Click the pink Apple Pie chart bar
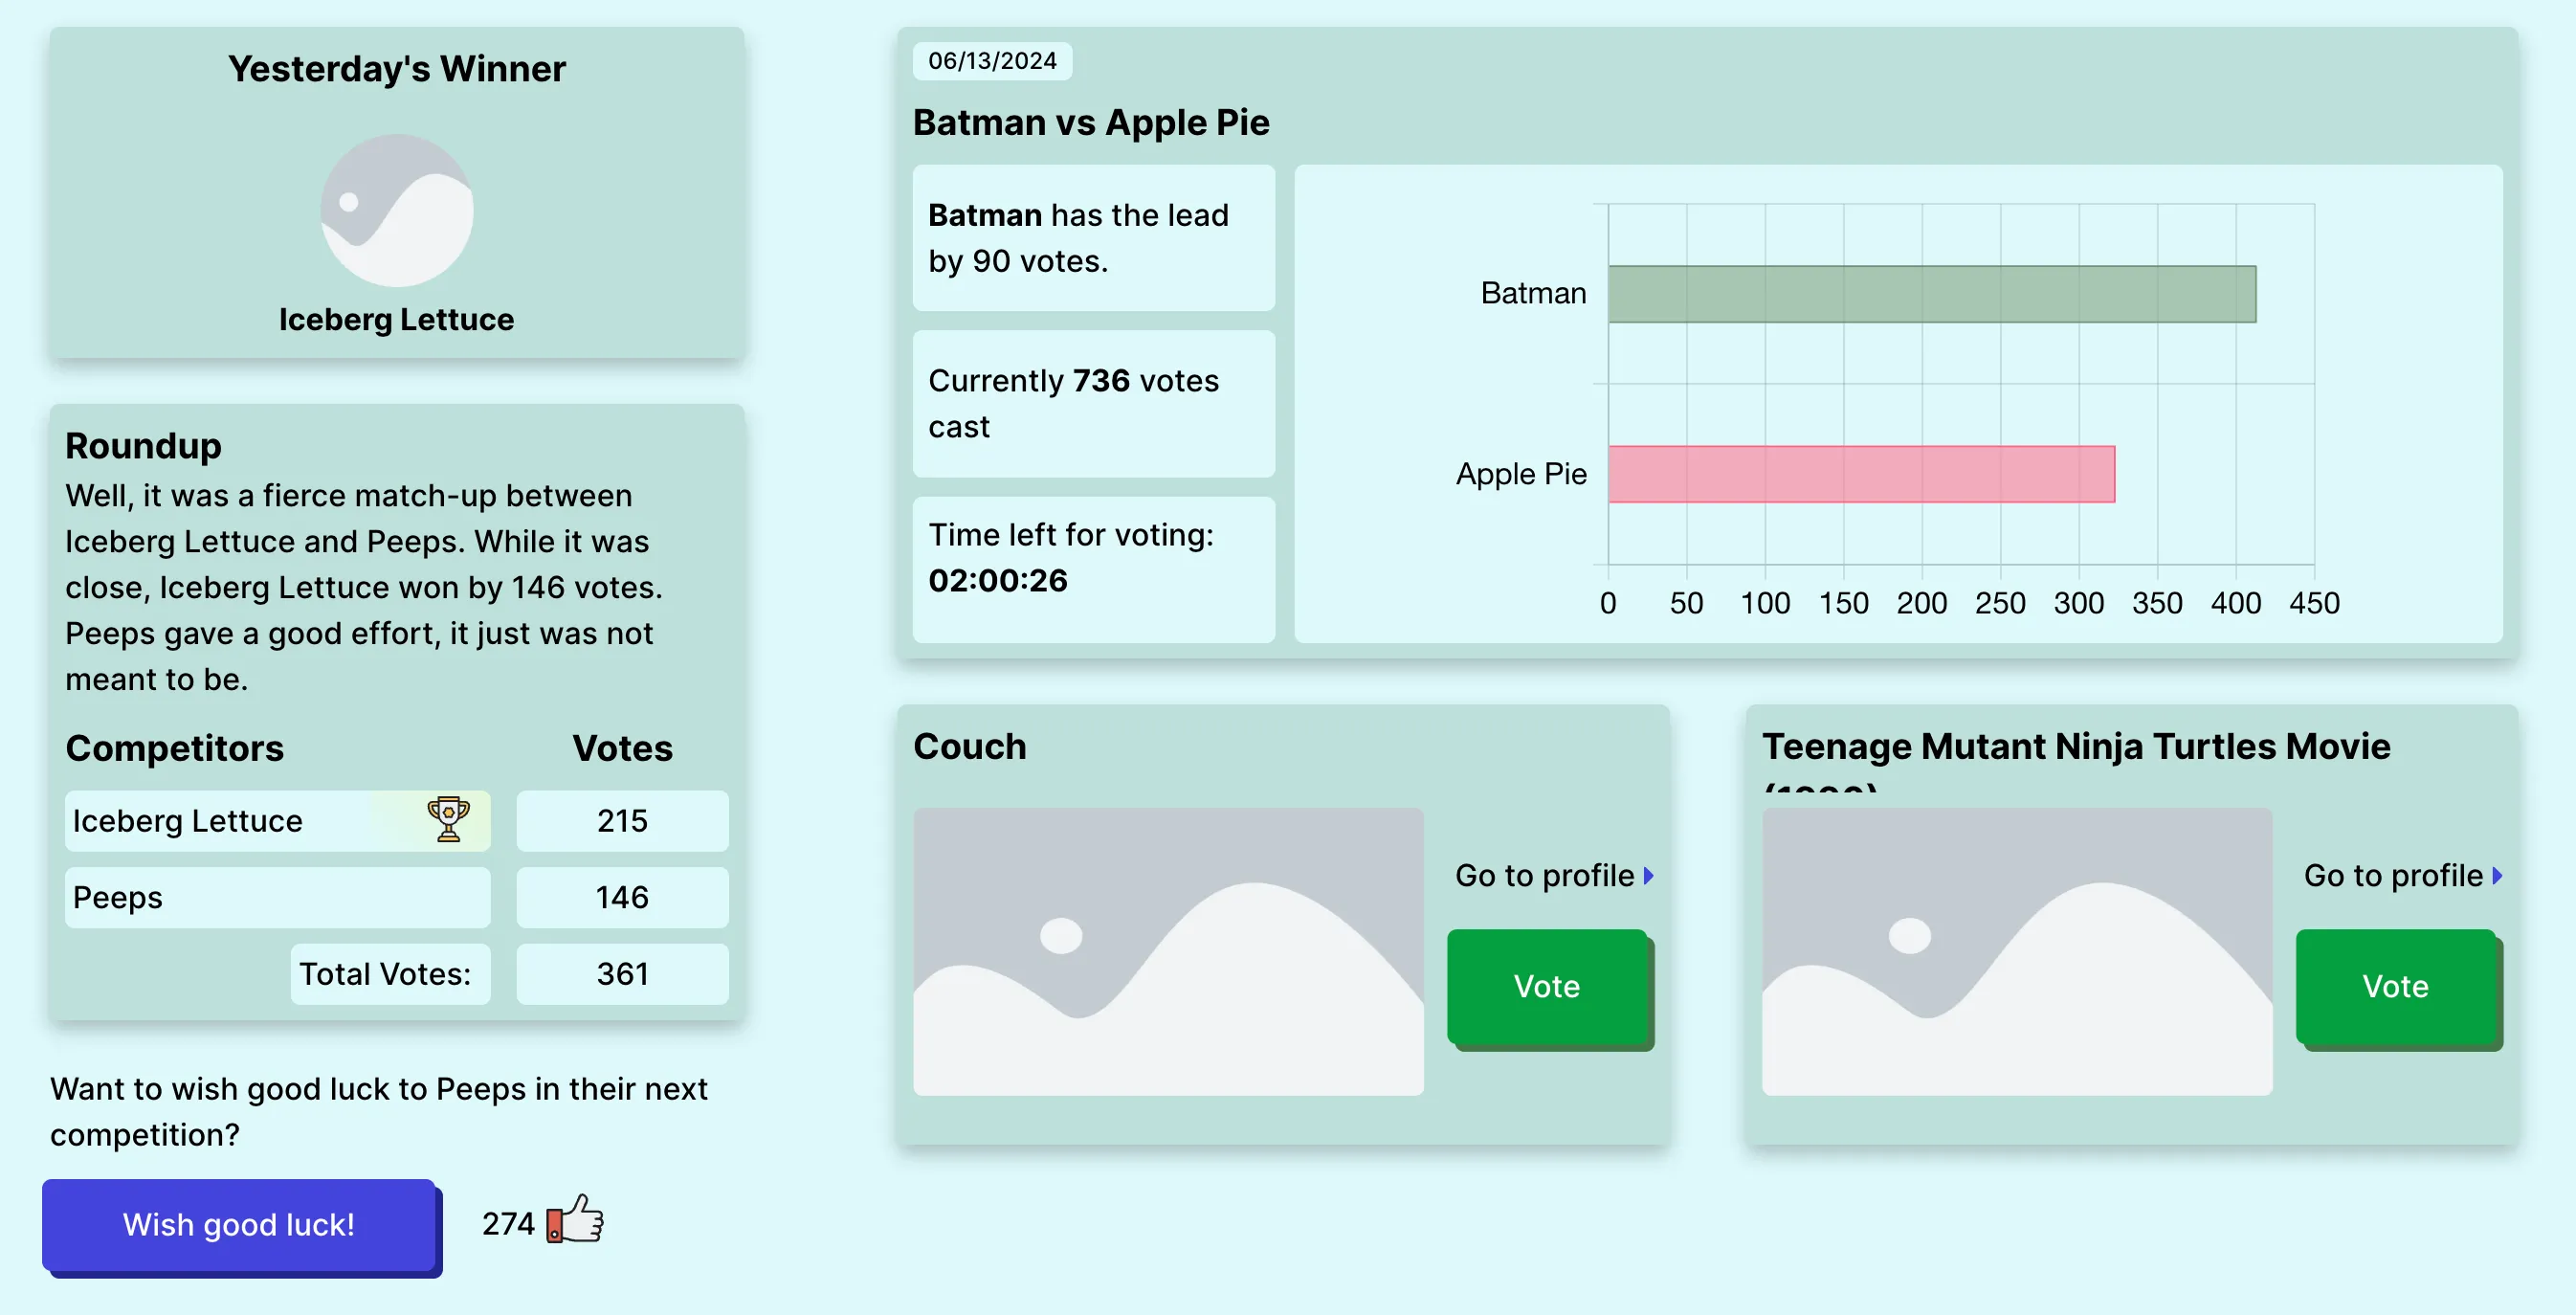This screenshot has width=2576, height=1315. [1861, 474]
